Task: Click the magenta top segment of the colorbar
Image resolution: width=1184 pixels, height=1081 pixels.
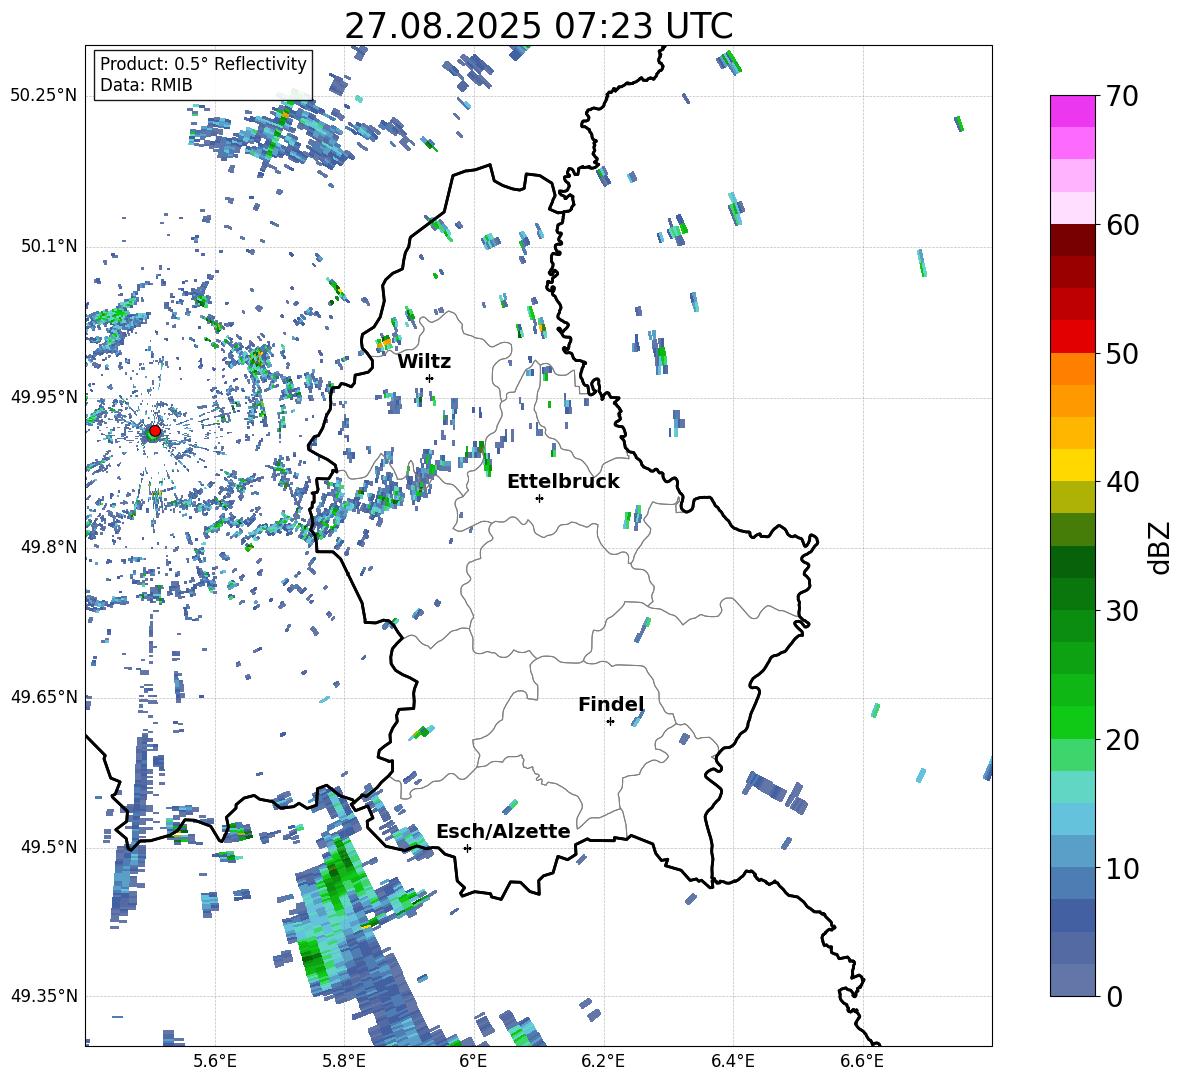Action: coord(1073,111)
